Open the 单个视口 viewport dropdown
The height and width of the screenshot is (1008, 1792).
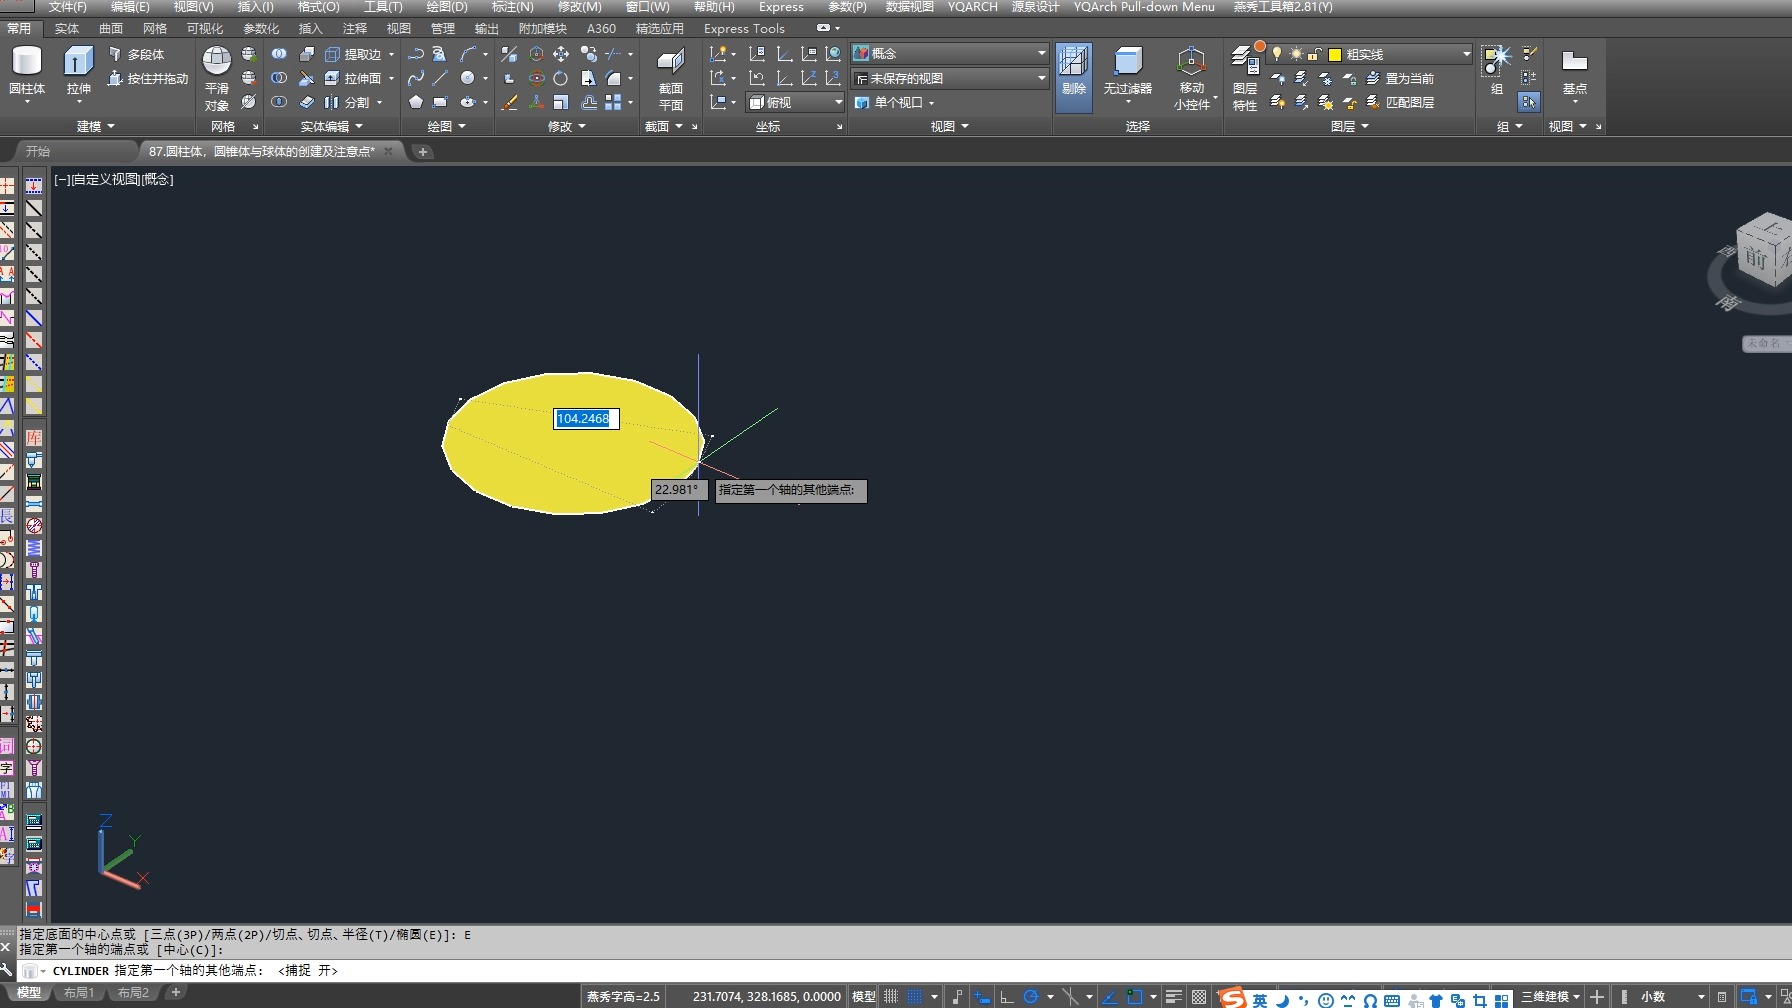(x=895, y=102)
